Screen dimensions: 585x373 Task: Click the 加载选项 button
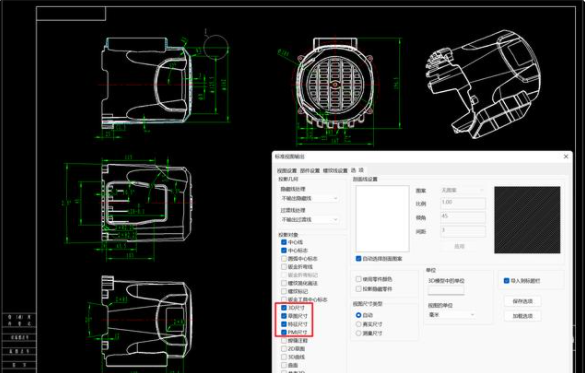(522, 316)
